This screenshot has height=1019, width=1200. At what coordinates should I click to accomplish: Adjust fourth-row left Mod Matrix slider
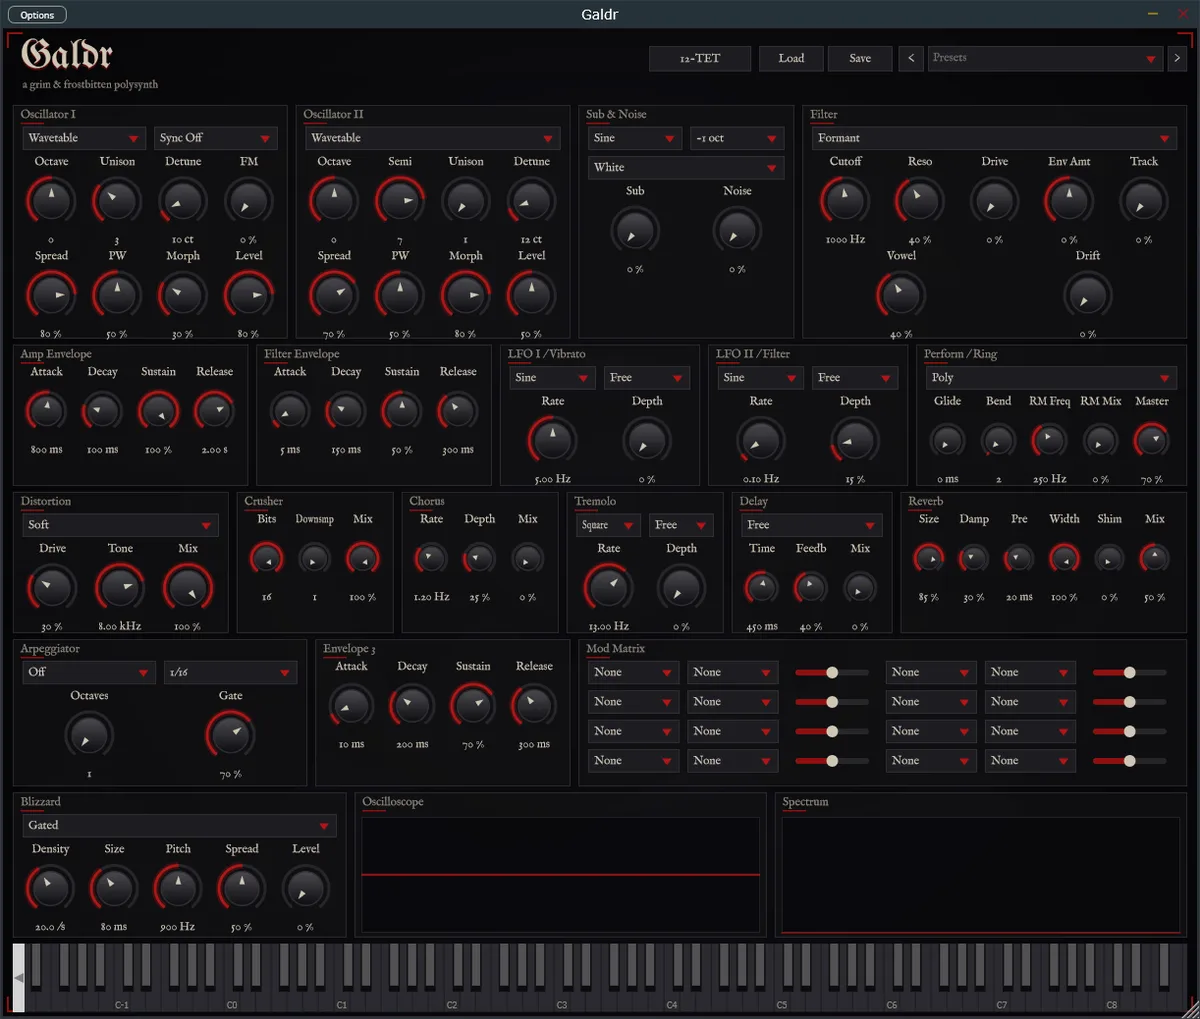pos(832,761)
